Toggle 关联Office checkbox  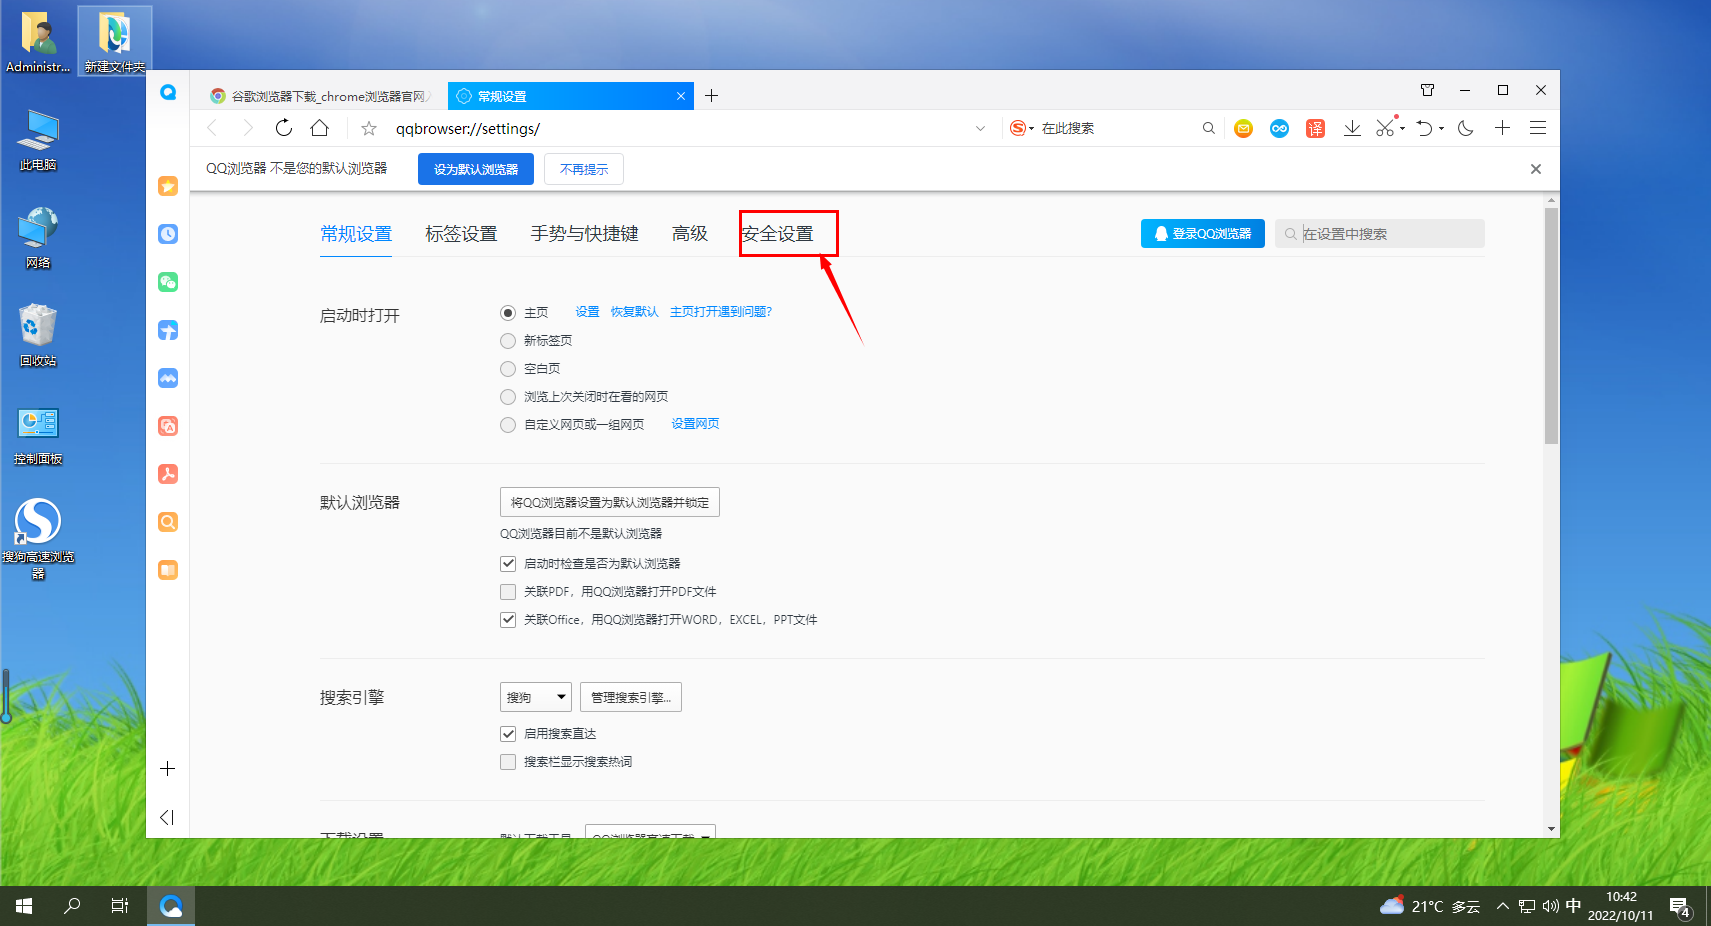pos(508,620)
